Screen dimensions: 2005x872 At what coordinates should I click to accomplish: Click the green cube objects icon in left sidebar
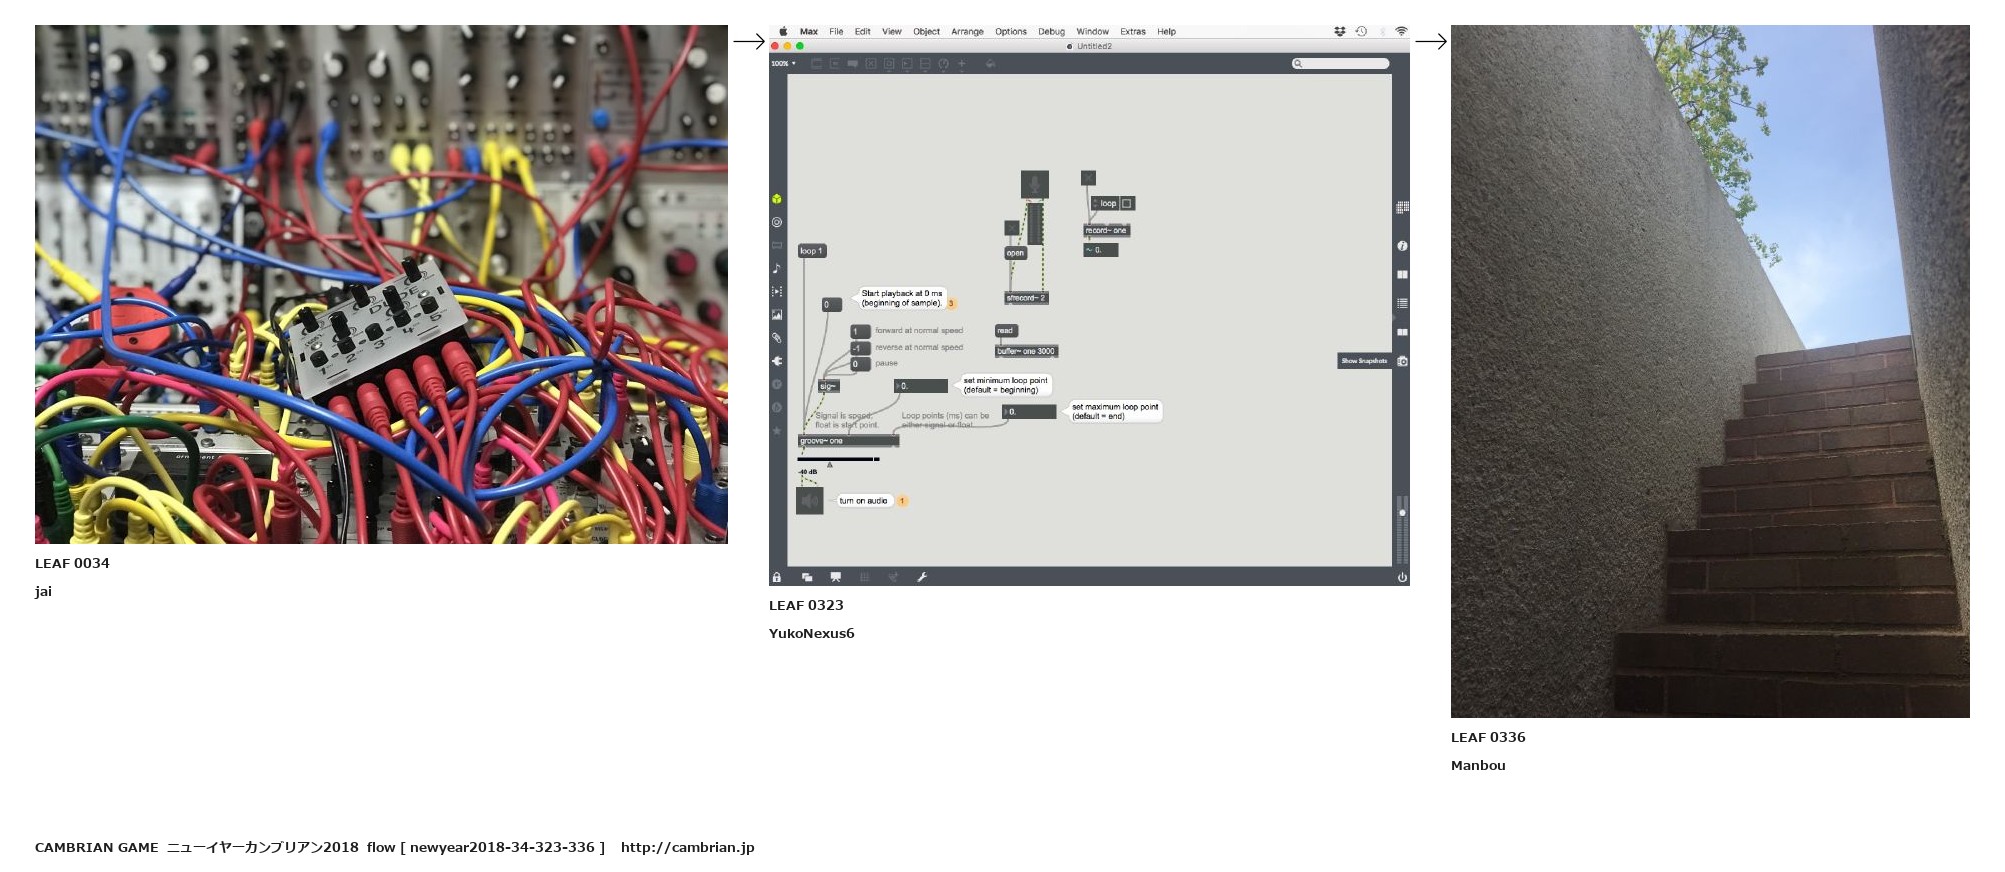point(777,199)
